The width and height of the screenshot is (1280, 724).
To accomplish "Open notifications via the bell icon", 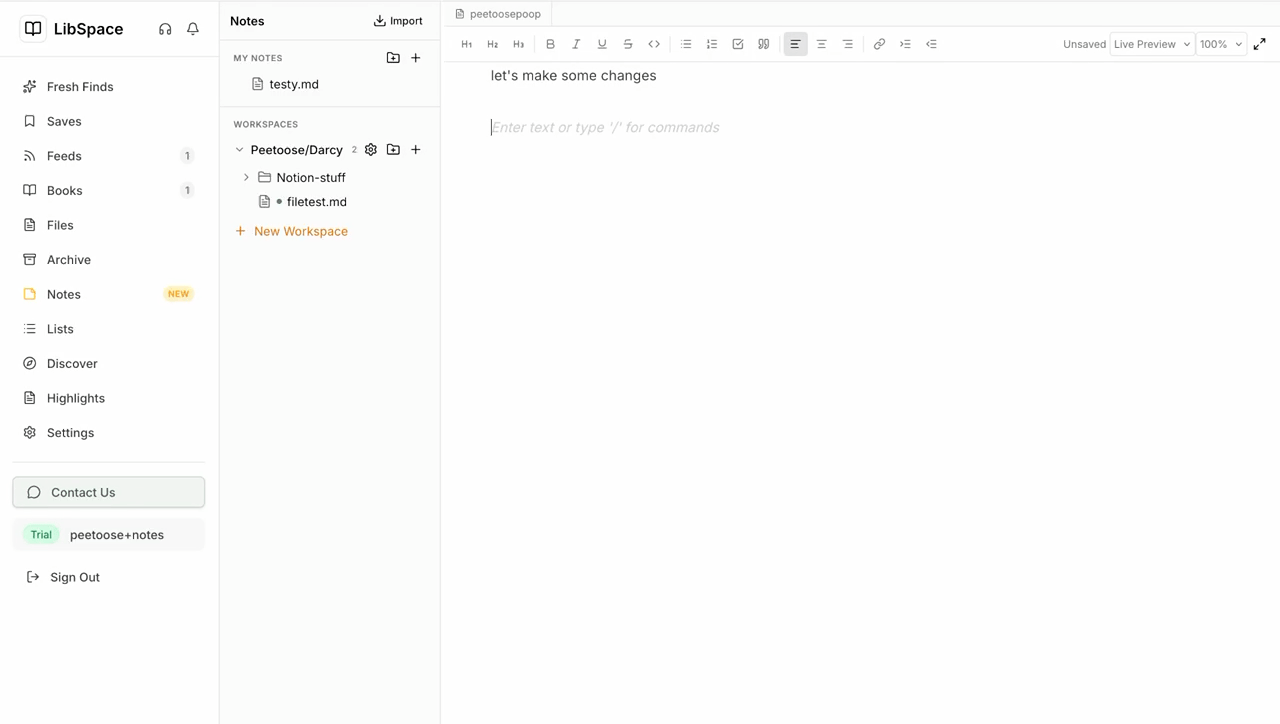I will tap(192, 29).
